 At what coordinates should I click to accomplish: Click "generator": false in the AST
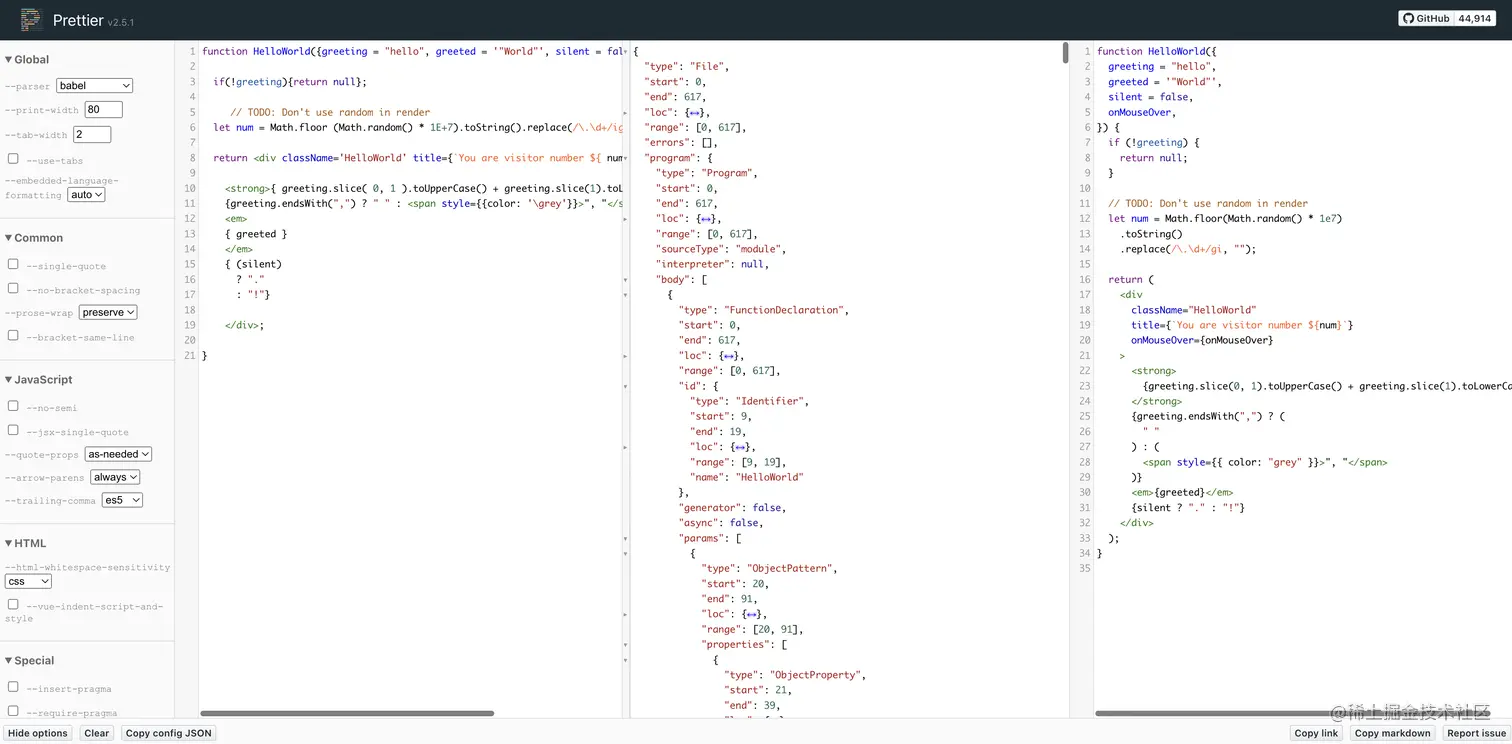[x=732, y=508]
